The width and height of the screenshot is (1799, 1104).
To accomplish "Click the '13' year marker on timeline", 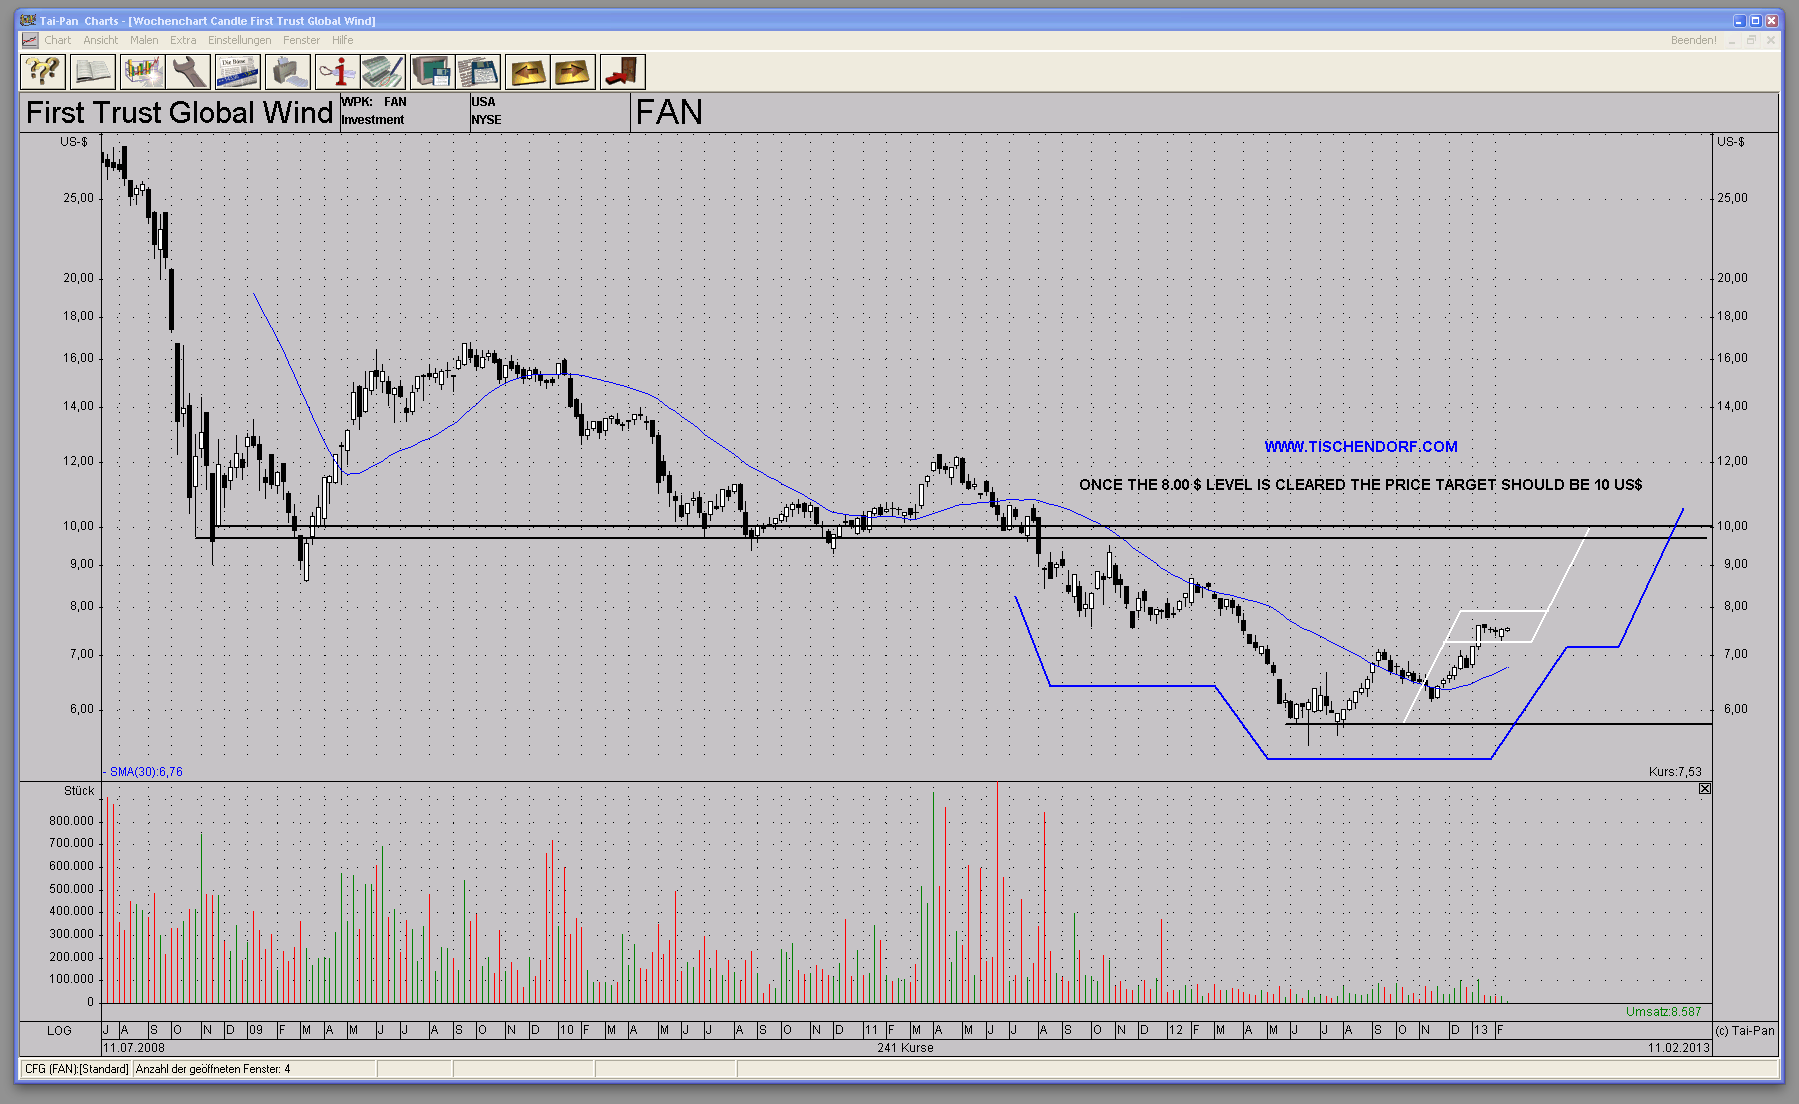I will click(1481, 1030).
